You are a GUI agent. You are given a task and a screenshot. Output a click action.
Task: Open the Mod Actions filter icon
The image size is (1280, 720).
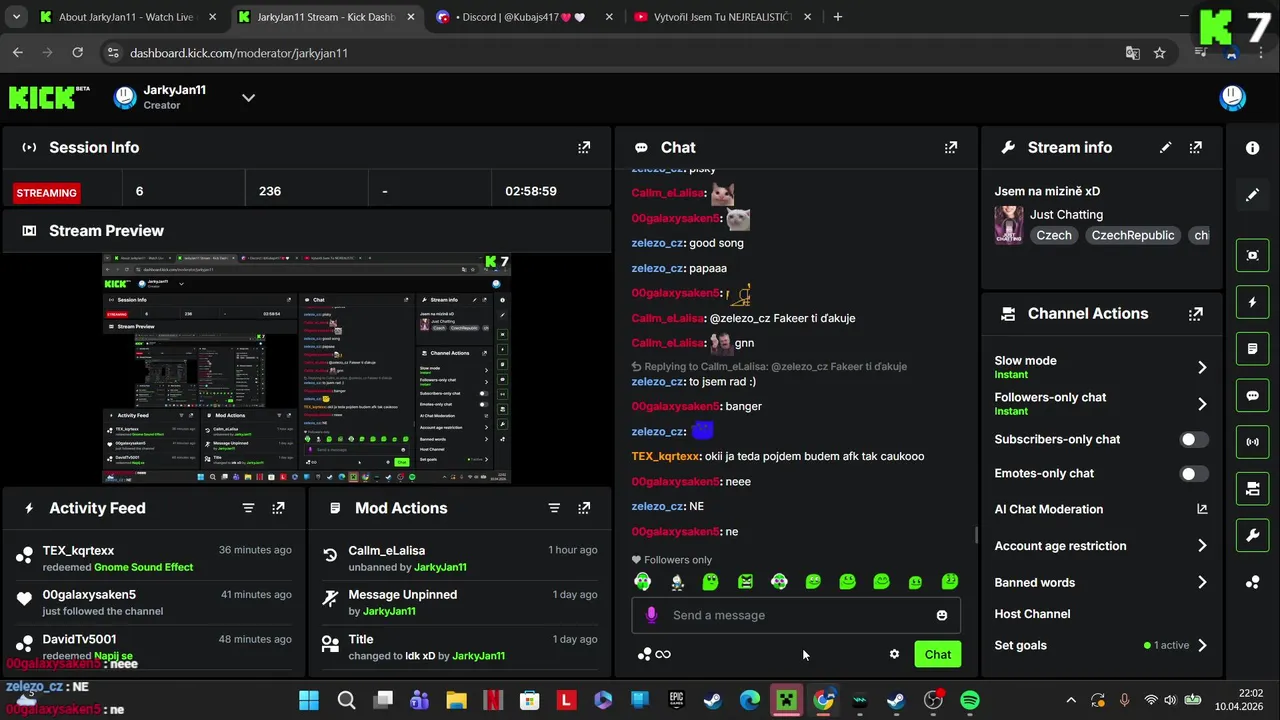coord(554,508)
